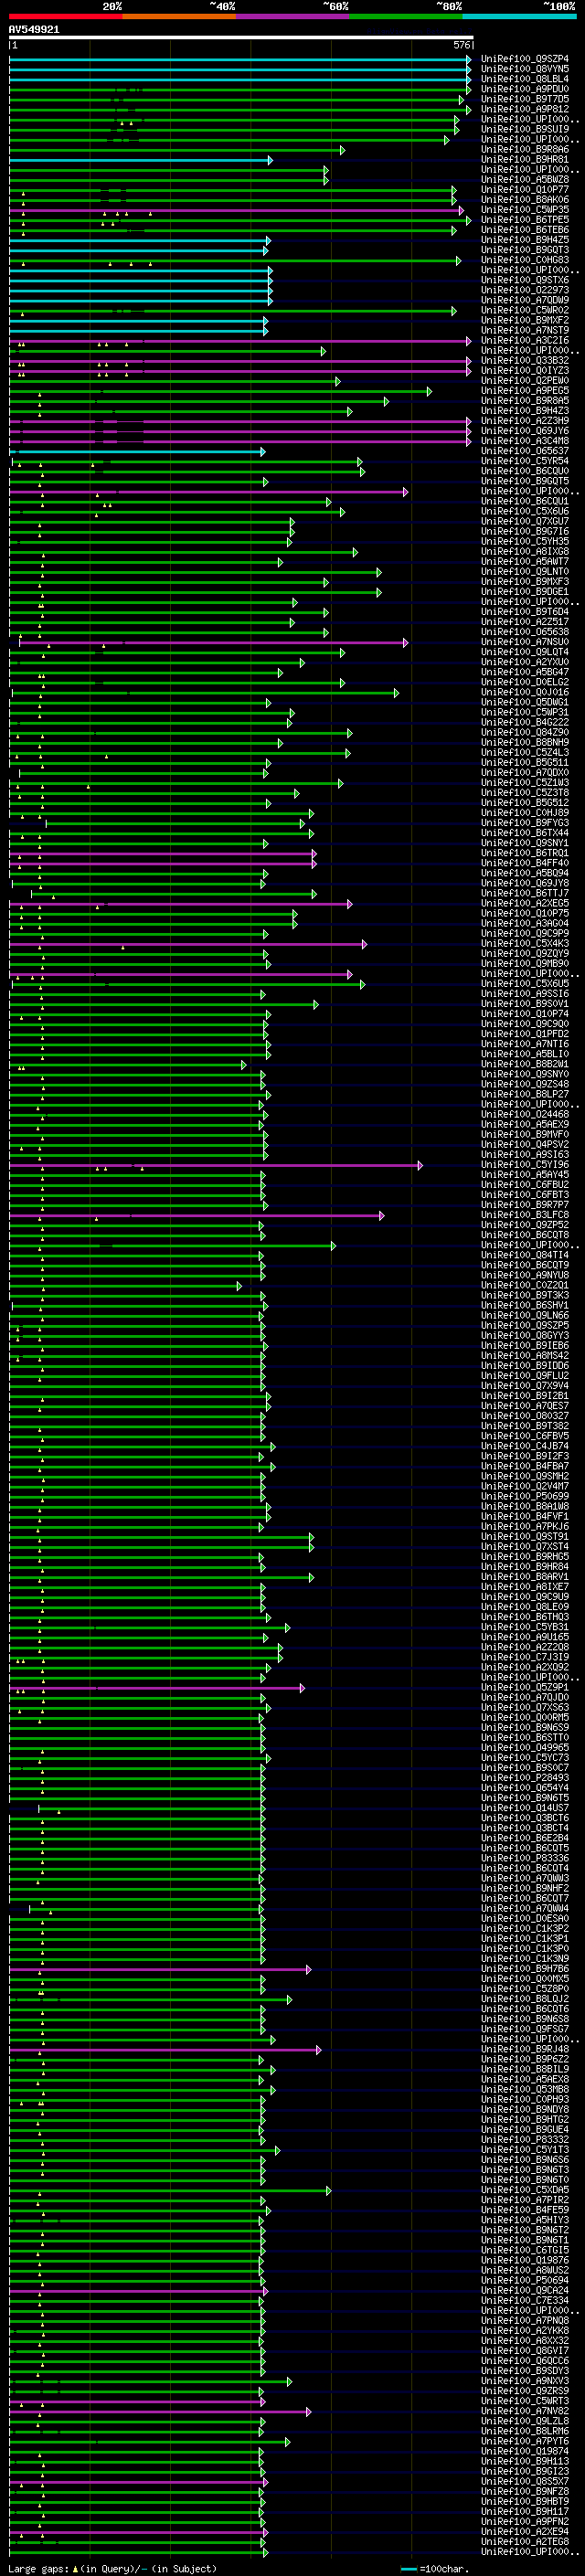Select the UniRef100_Q9LZL8 label
585x2576 pixels.
point(525,2422)
